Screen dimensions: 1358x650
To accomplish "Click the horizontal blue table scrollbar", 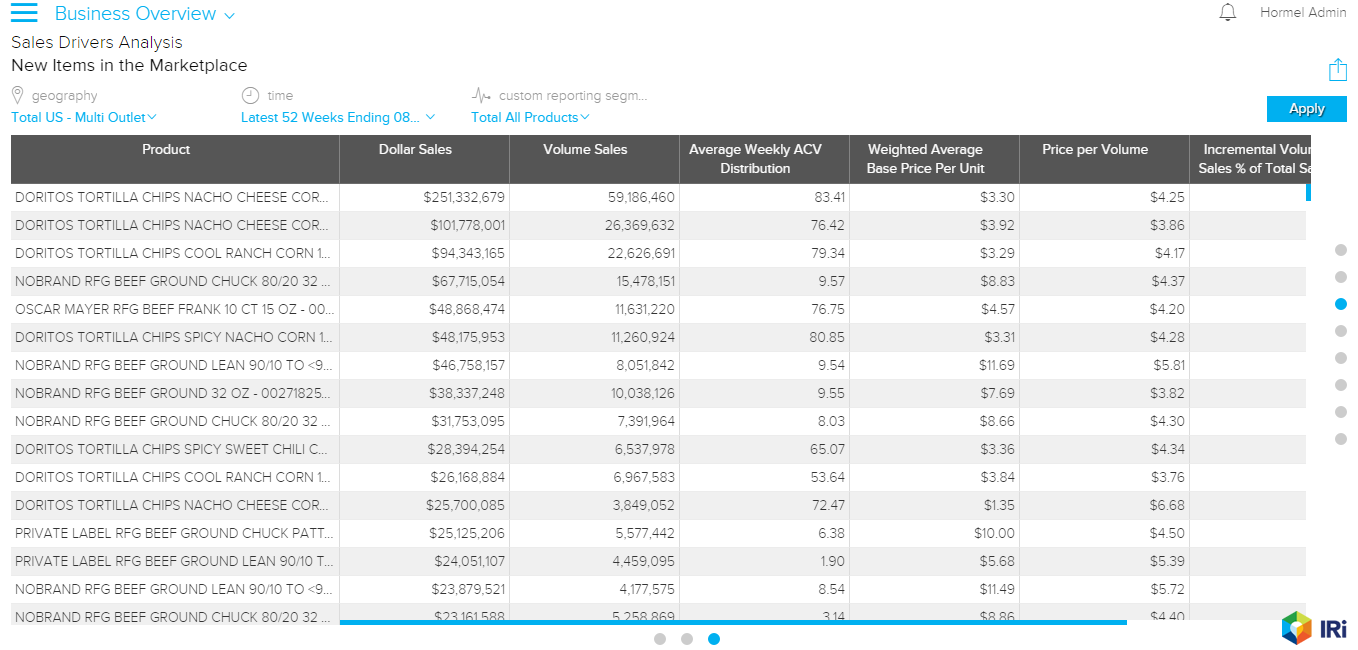I will (x=732, y=622).
